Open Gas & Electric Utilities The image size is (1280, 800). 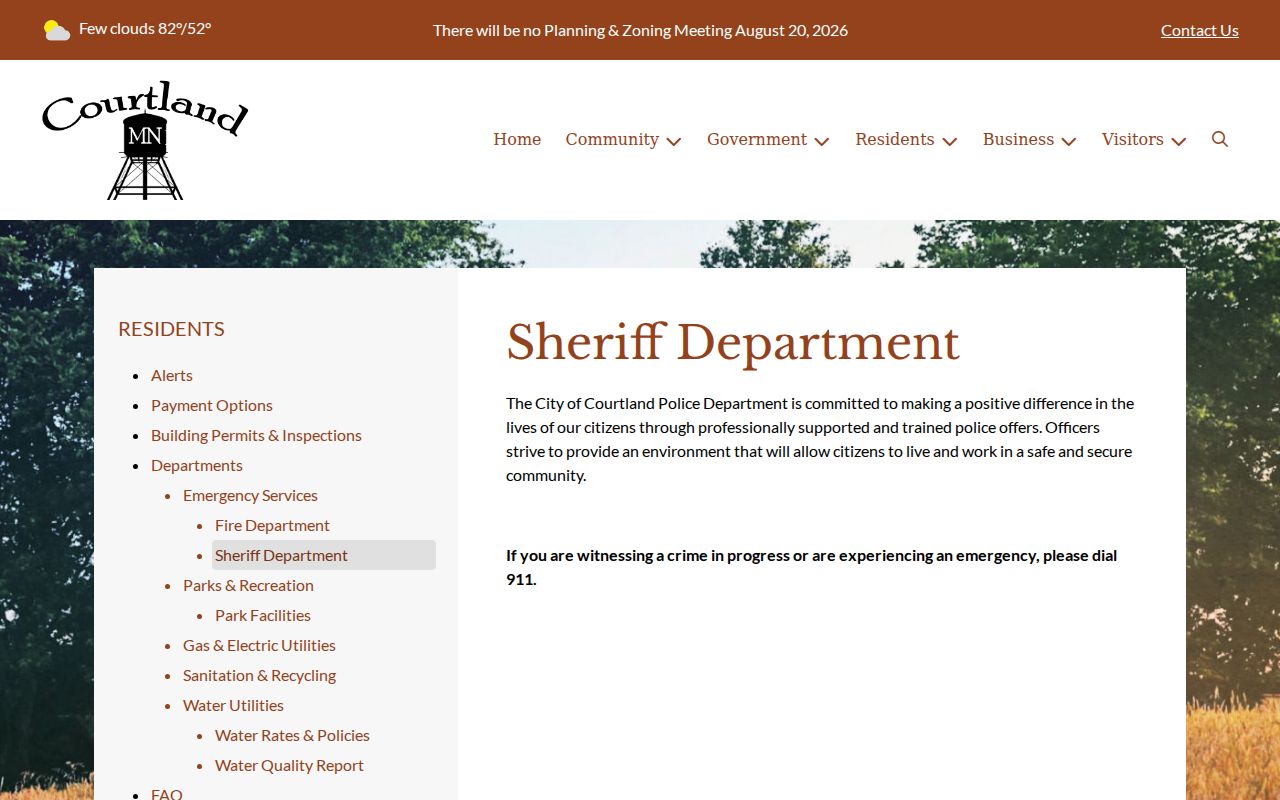click(259, 645)
